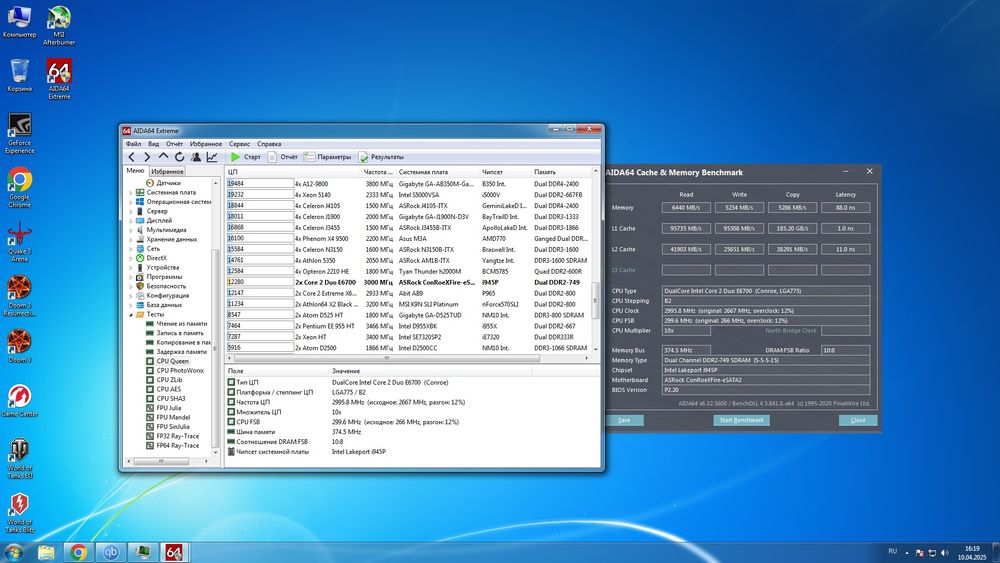Image resolution: width=1000 pixels, height=563 pixels.
Task: Collapse the Тесты tree node
Action: tap(131, 314)
